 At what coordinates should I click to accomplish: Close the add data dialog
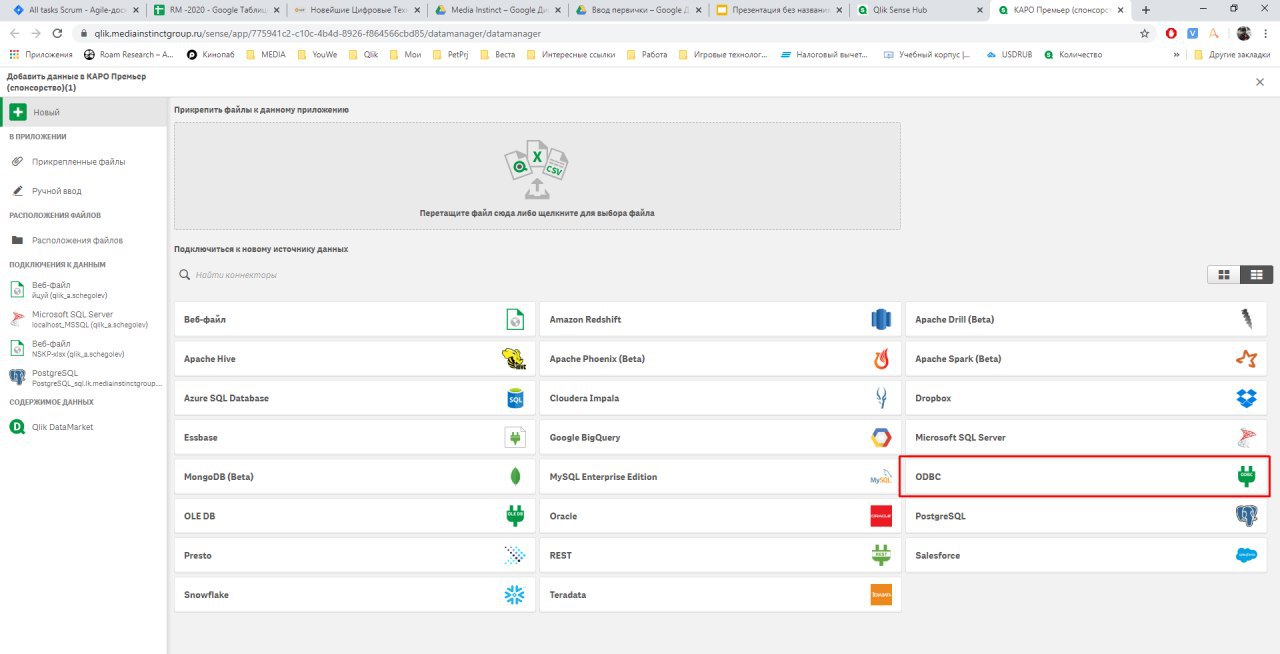click(x=1260, y=82)
